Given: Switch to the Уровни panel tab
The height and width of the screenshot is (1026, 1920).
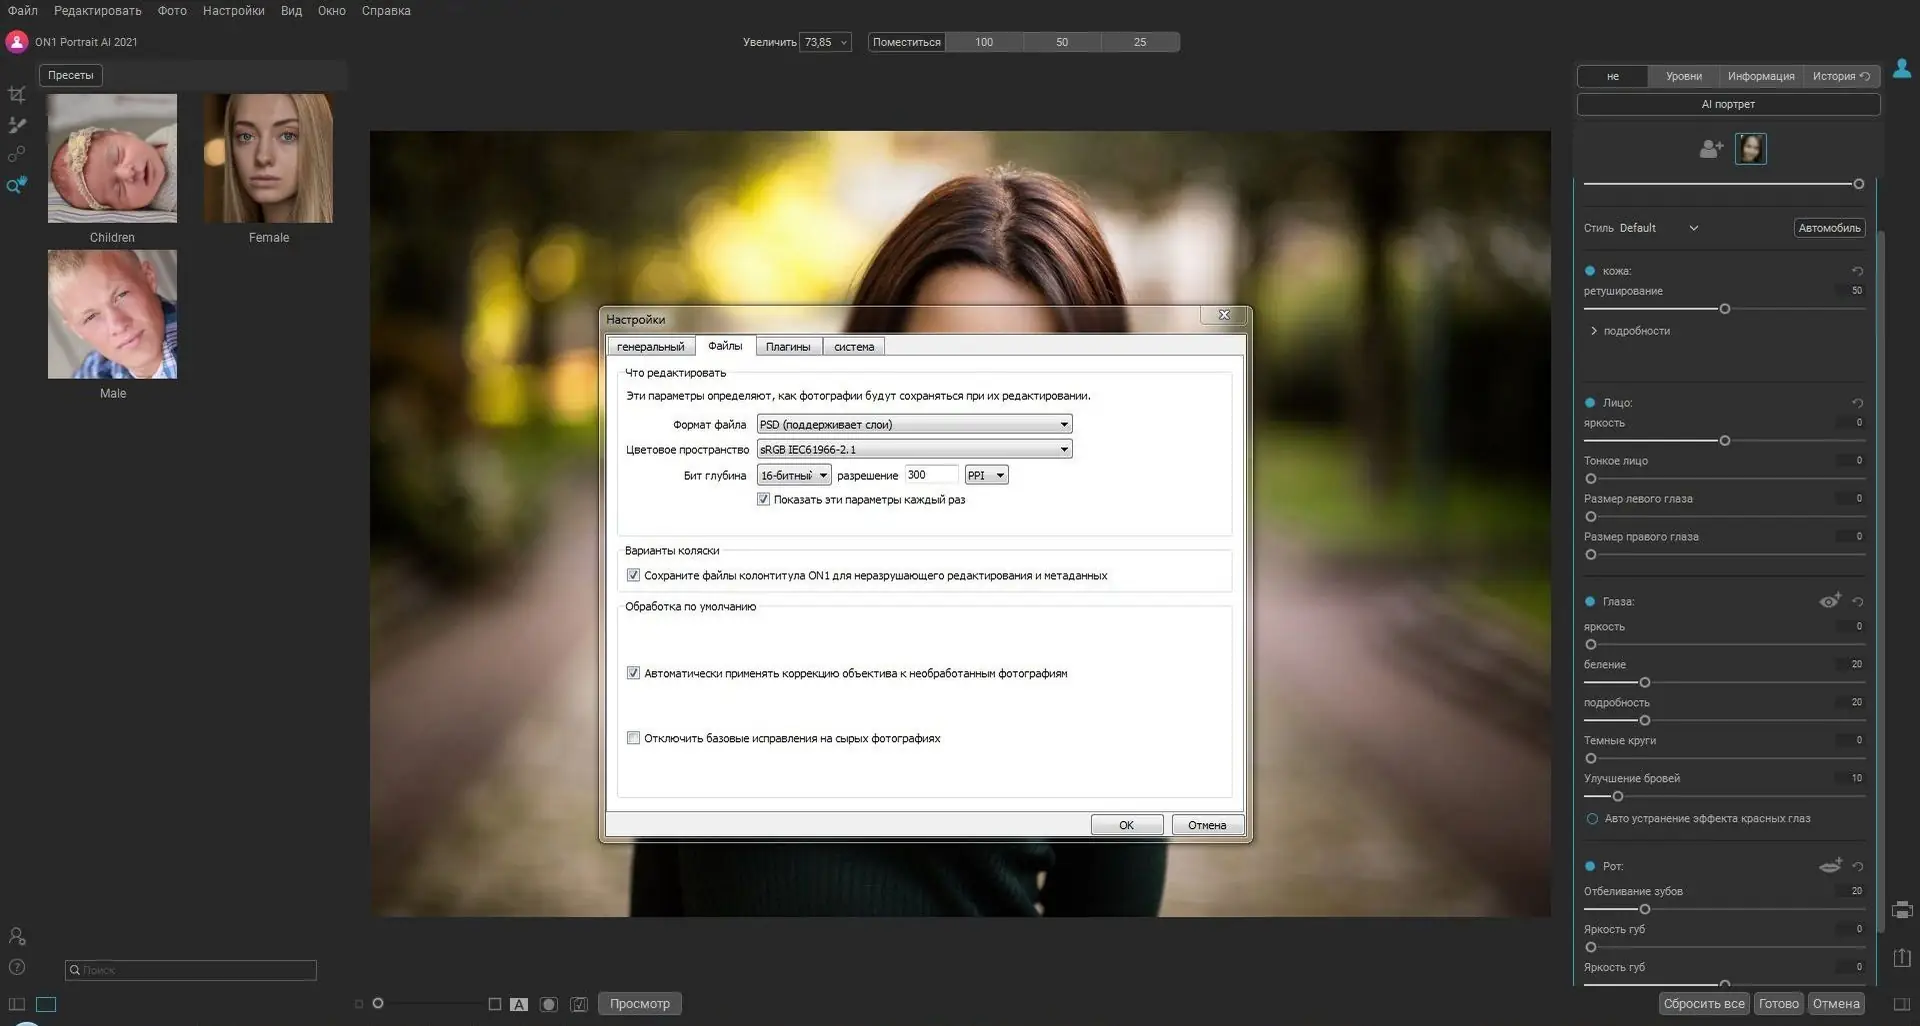Looking at the screenshot, I should pos(1684,76).
